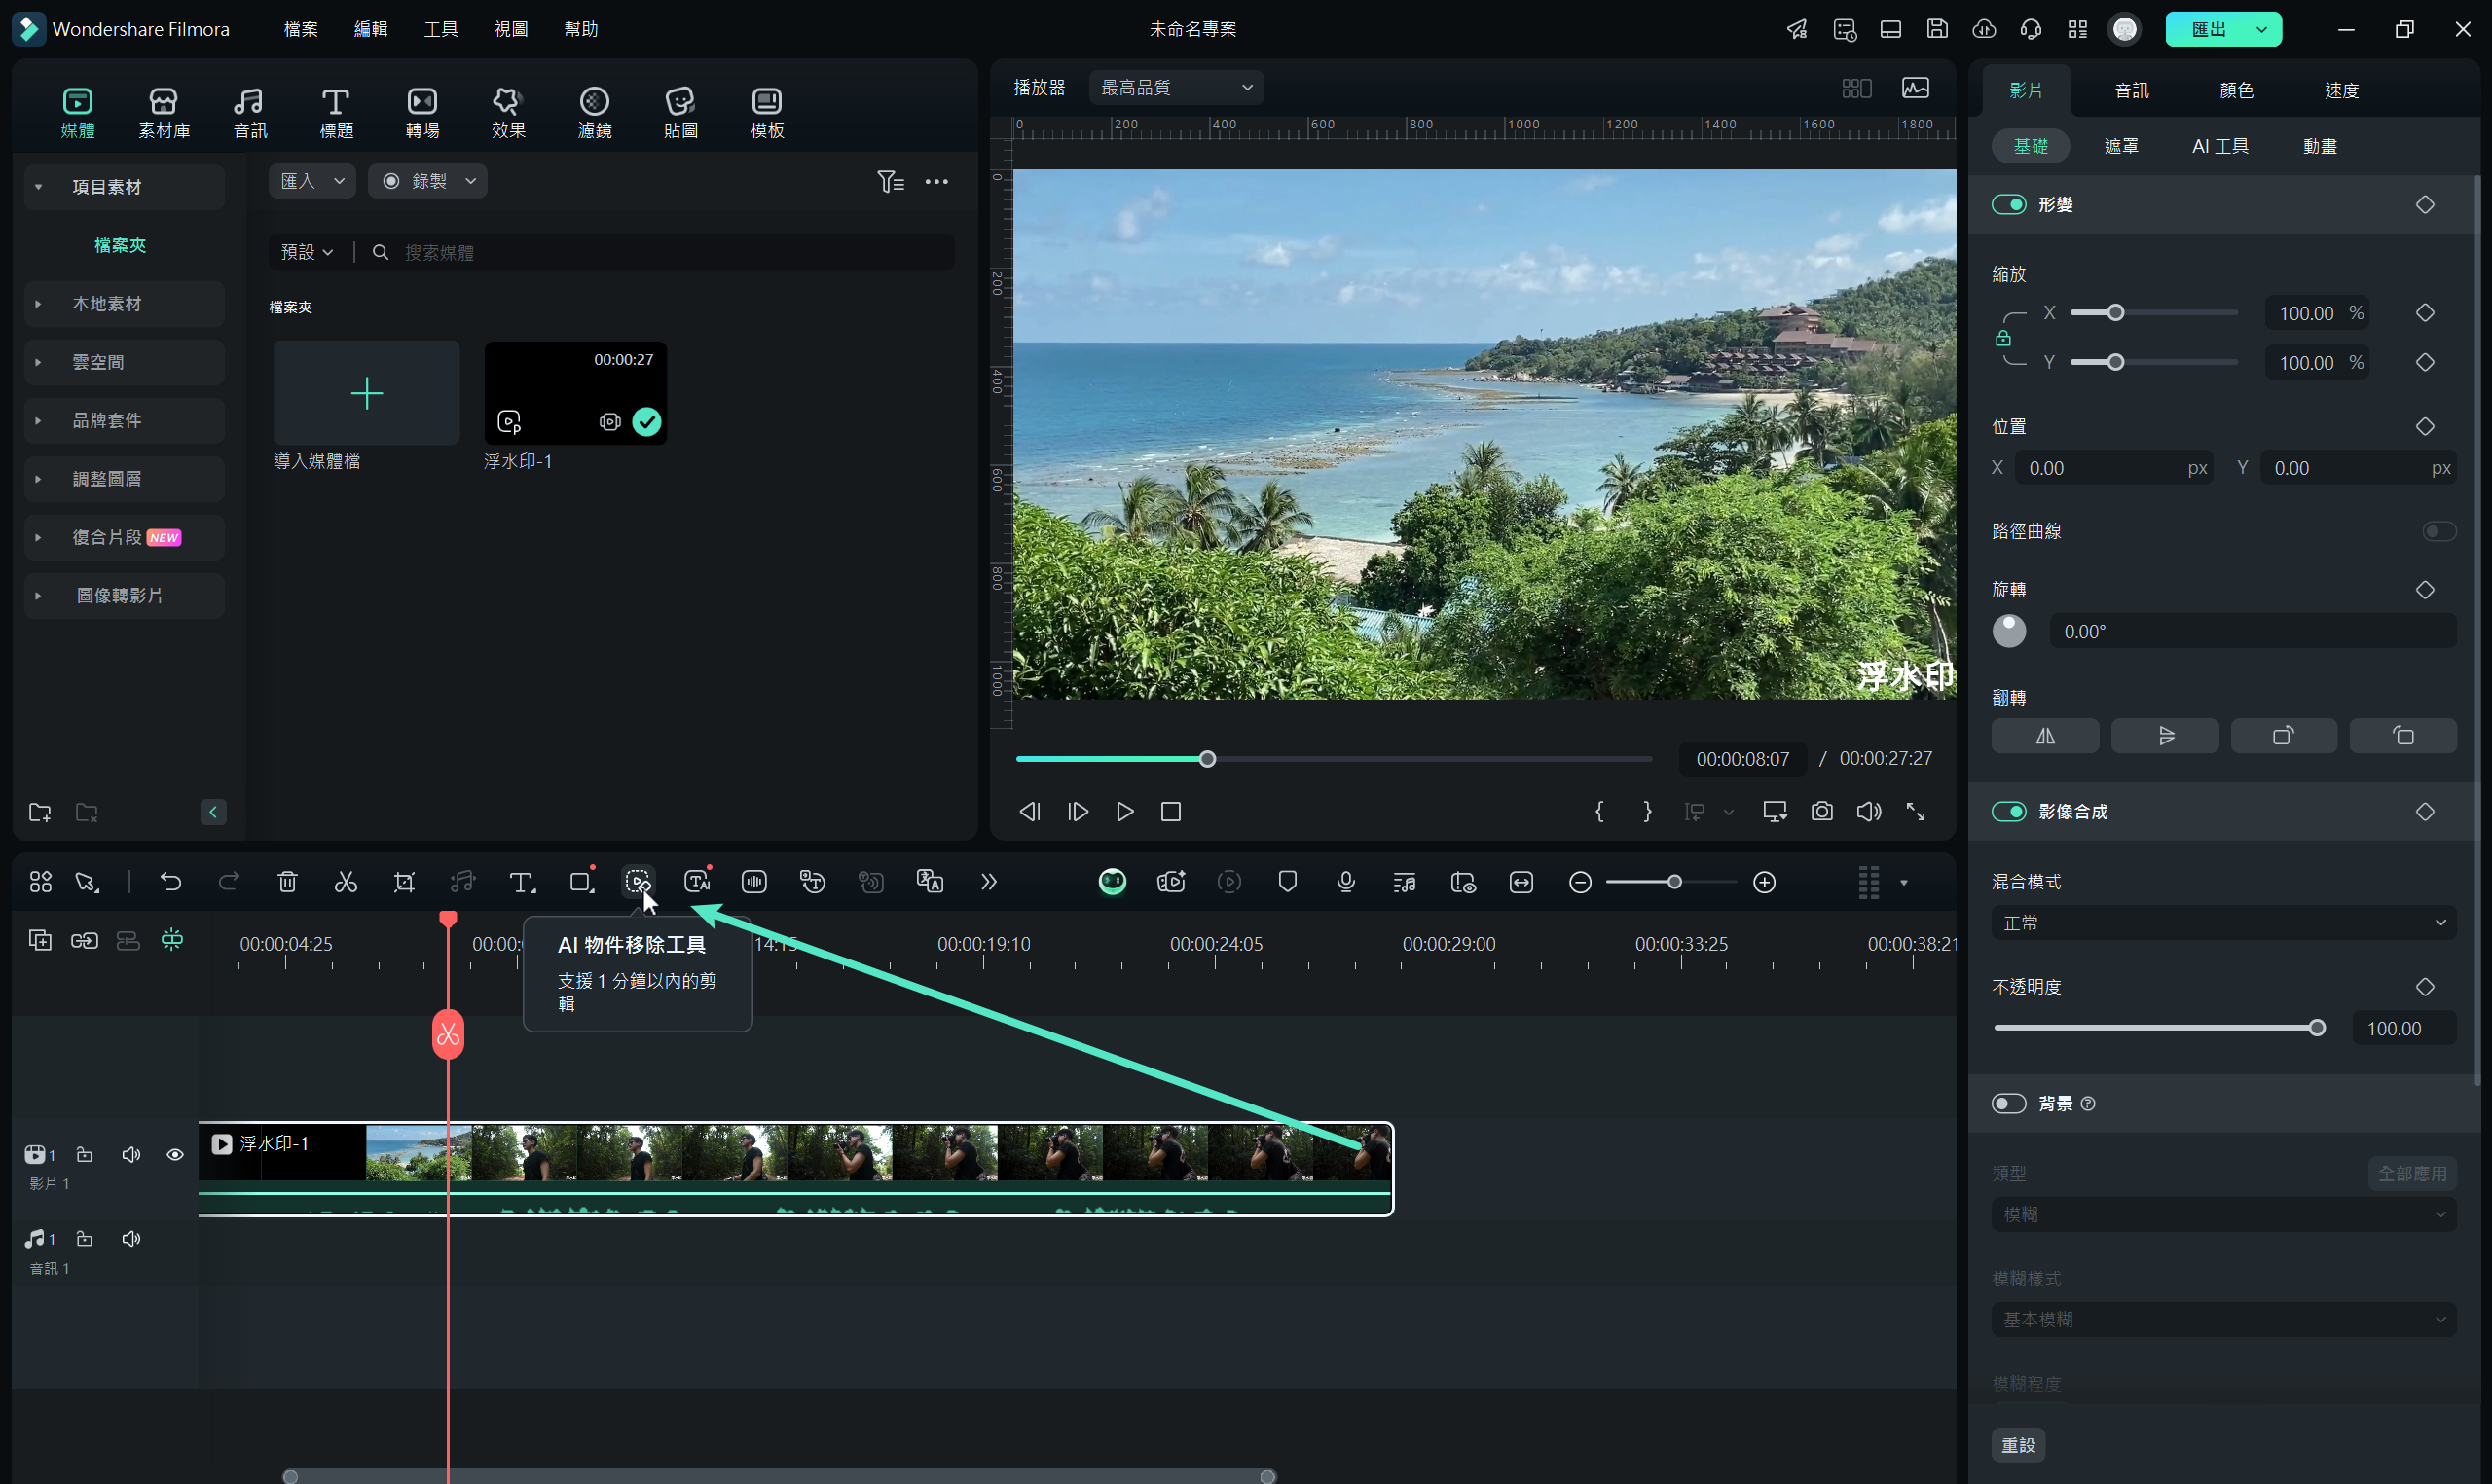The width and height of the screenshot is (2492, 1484).
Task: Show more timeline tools with double chevron
Action: pos(988,881)
